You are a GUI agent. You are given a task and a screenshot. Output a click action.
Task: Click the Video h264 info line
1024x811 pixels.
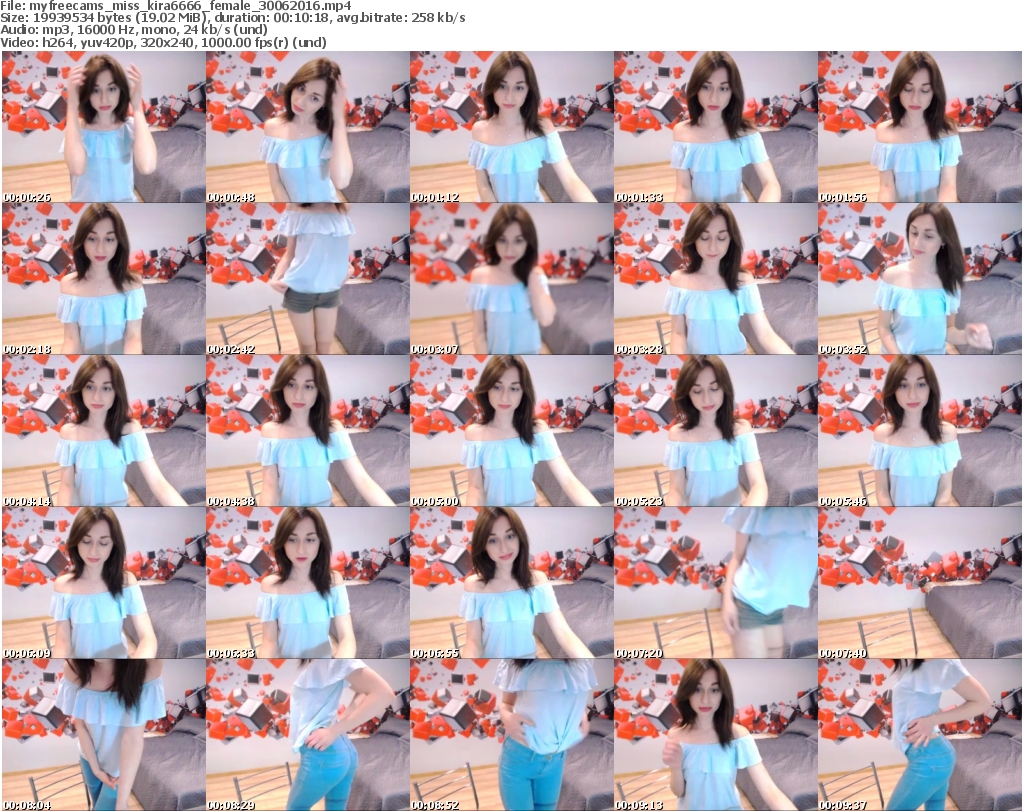click(163, 42)
